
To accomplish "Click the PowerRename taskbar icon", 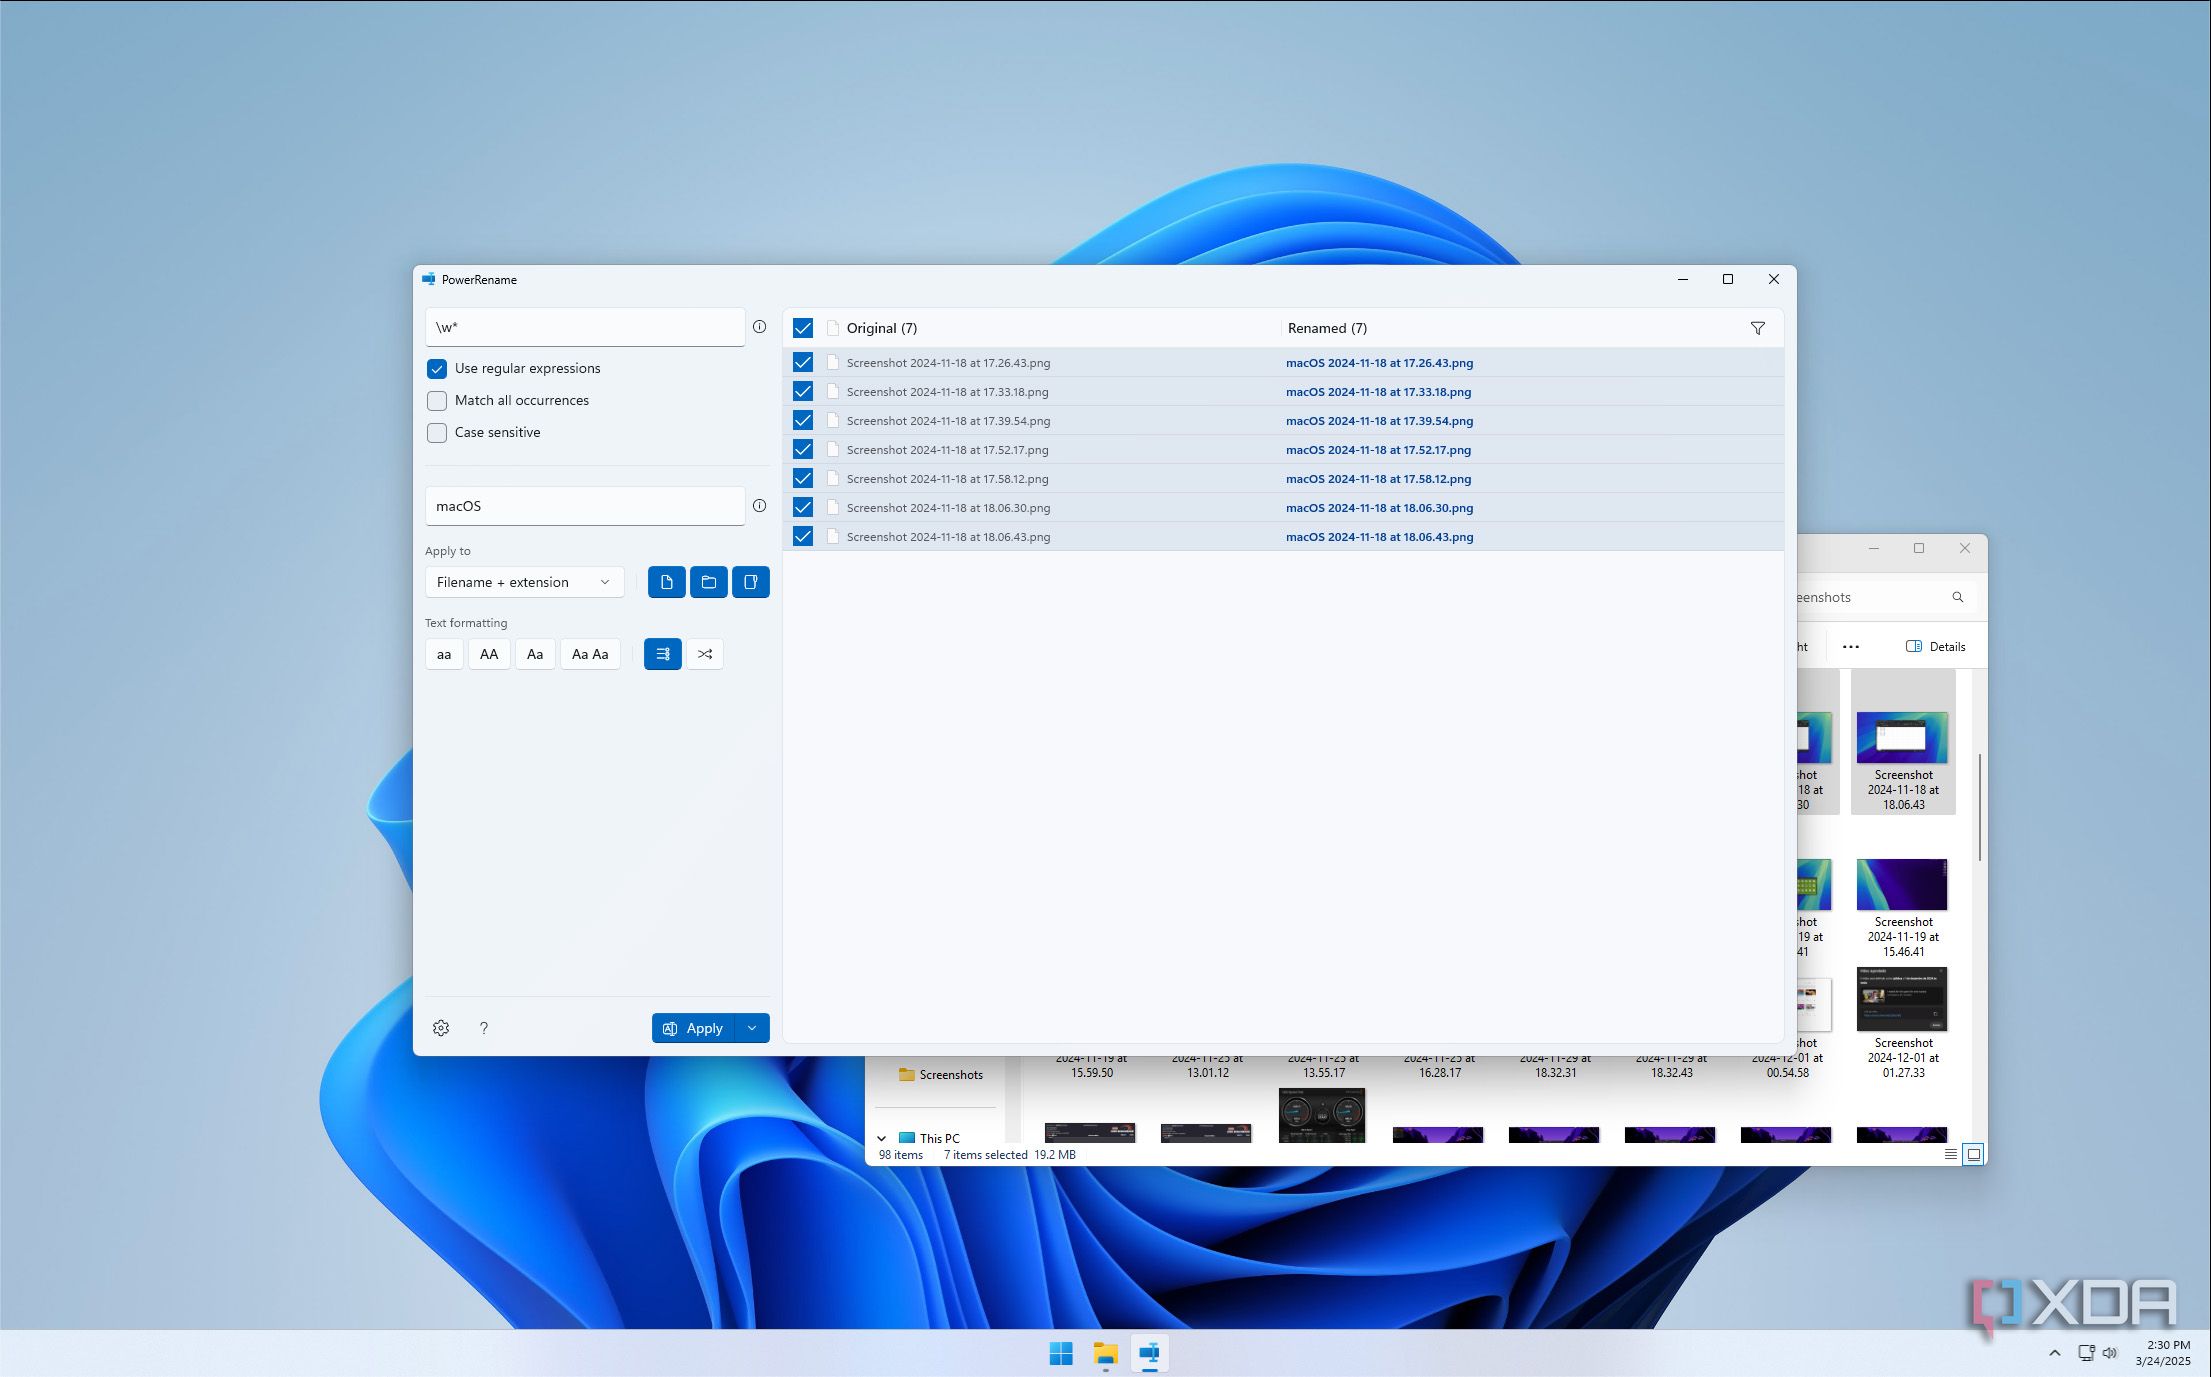I will (x=1149, y=1354).
